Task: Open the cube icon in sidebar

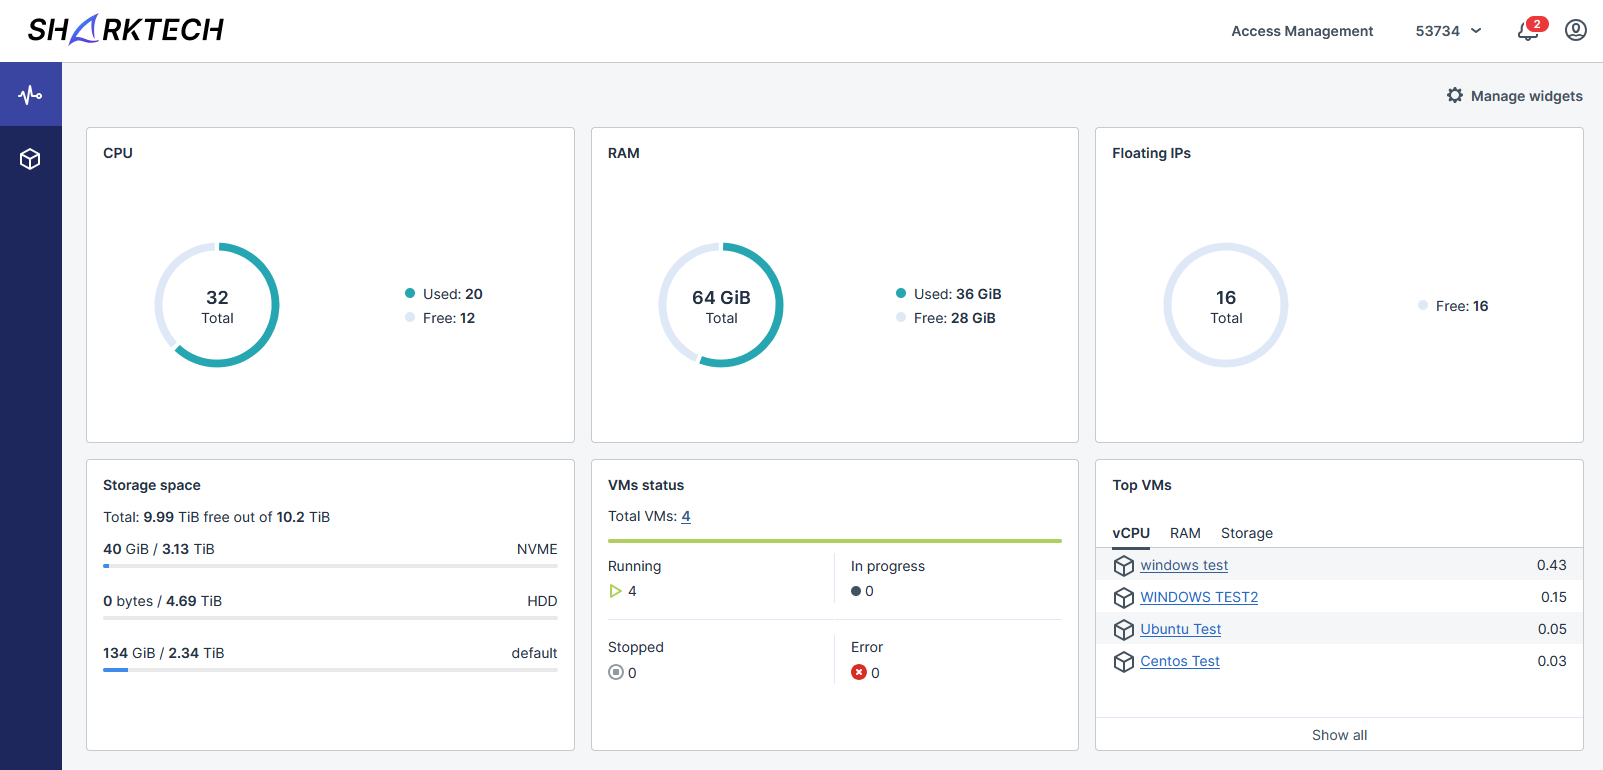Action: (30, 159)
